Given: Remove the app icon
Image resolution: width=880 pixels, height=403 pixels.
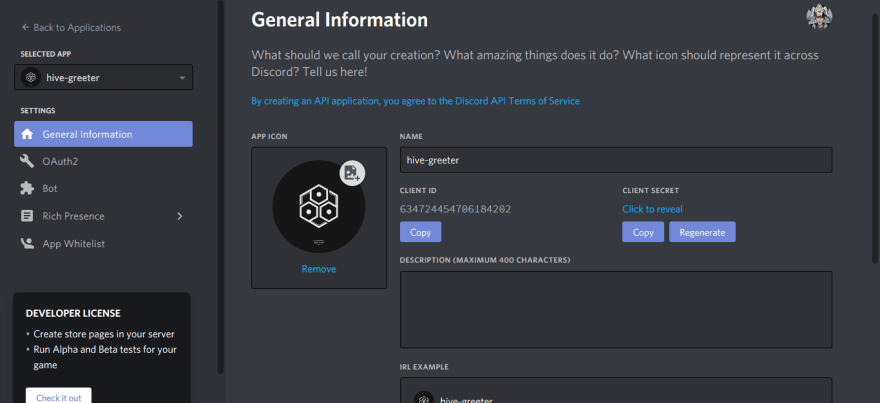Looking at the screenshot, I should (x=319, y=269).
